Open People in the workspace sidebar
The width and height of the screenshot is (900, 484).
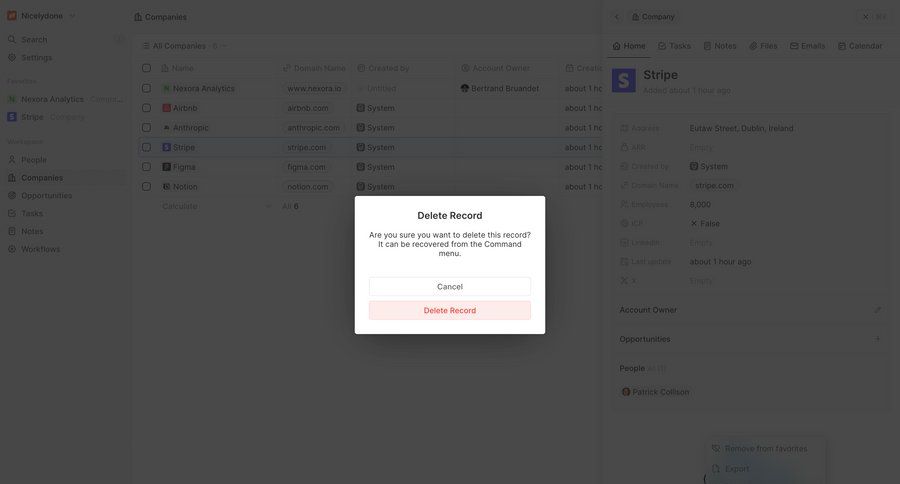34,160
